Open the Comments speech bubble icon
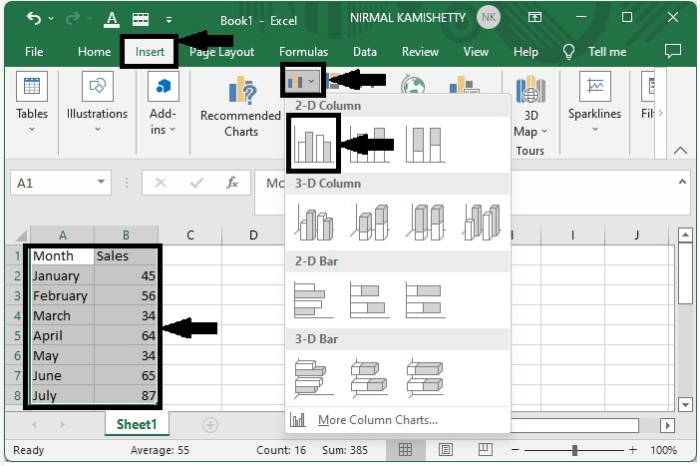 pyautogui.click(x=673, y=51)
